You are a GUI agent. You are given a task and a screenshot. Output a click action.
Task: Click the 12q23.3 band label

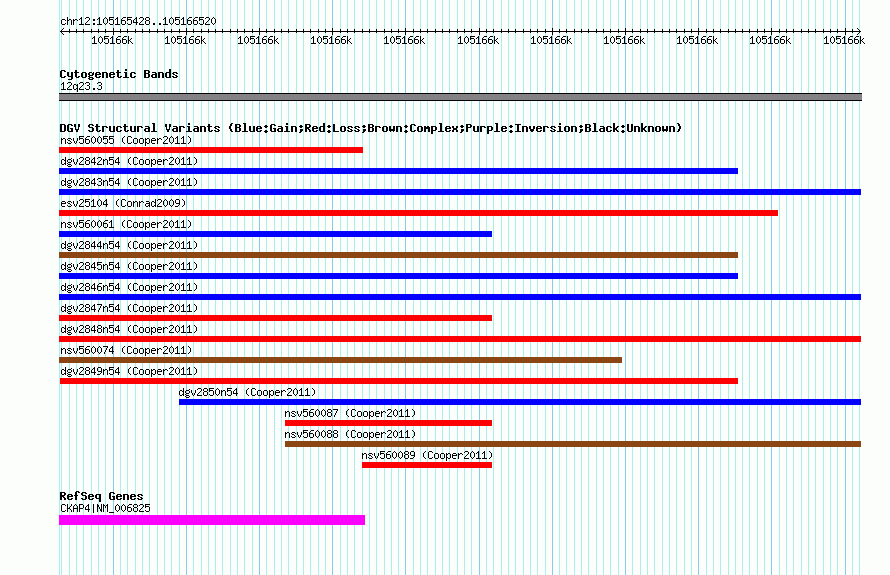pos(81,86)
